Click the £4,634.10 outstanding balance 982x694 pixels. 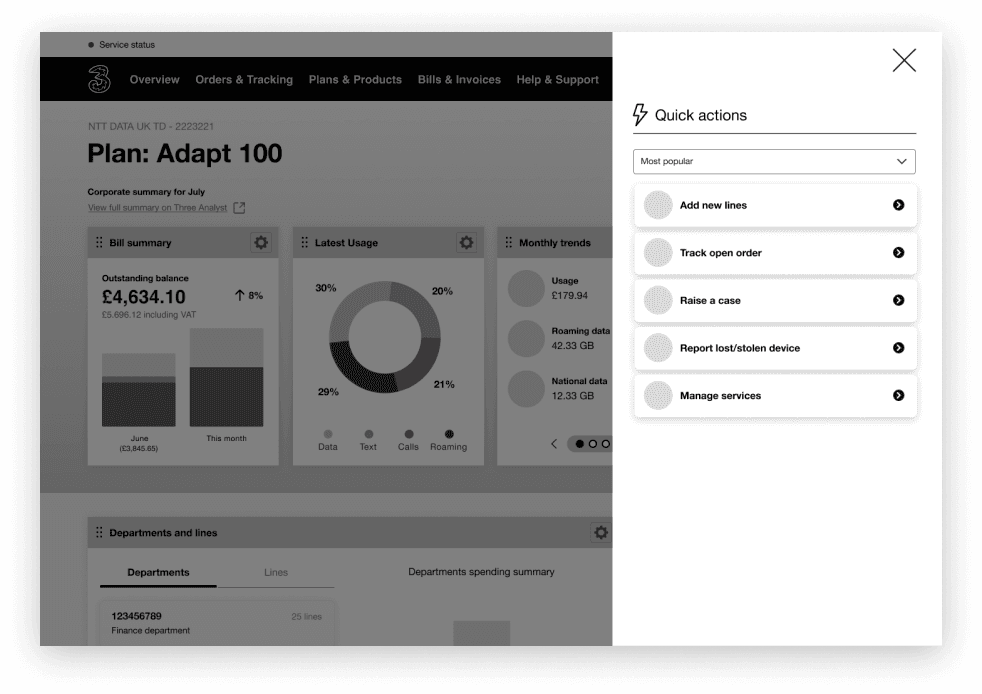143,297
